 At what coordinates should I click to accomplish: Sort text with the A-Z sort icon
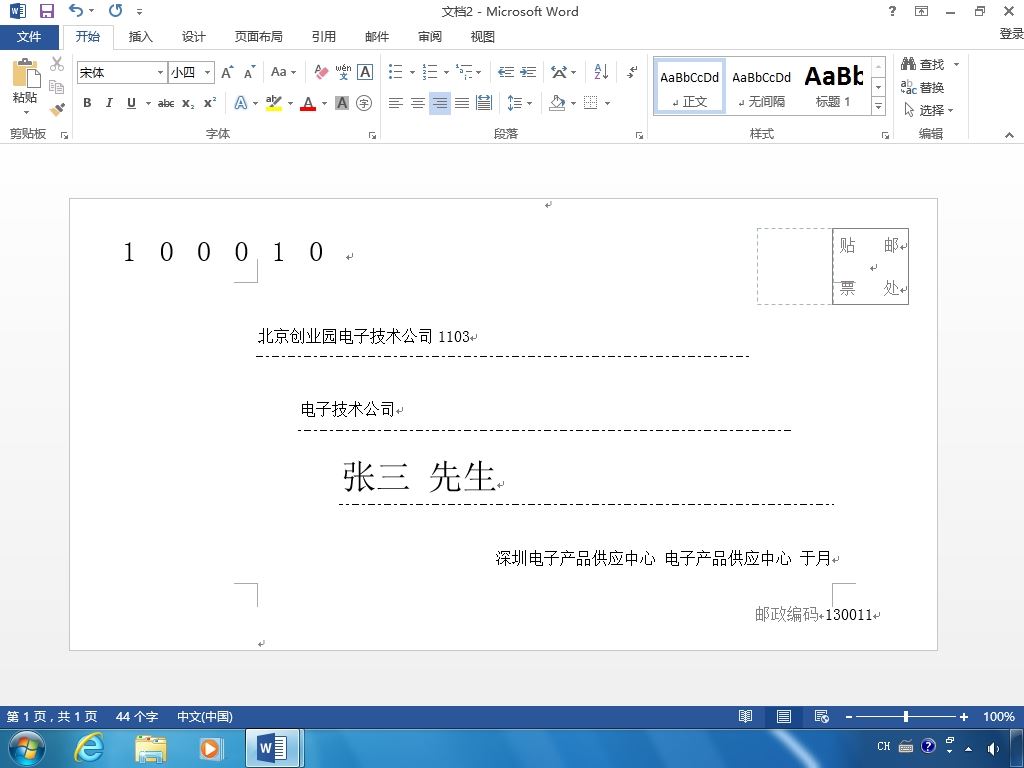click(x=601, y=72)
